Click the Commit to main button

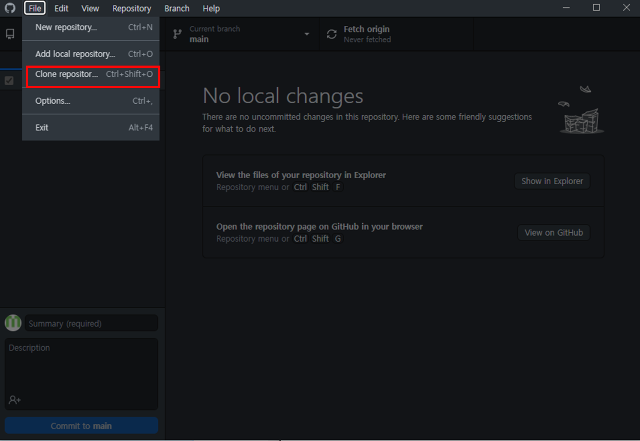pyautogui.click(x=81, y=425)
